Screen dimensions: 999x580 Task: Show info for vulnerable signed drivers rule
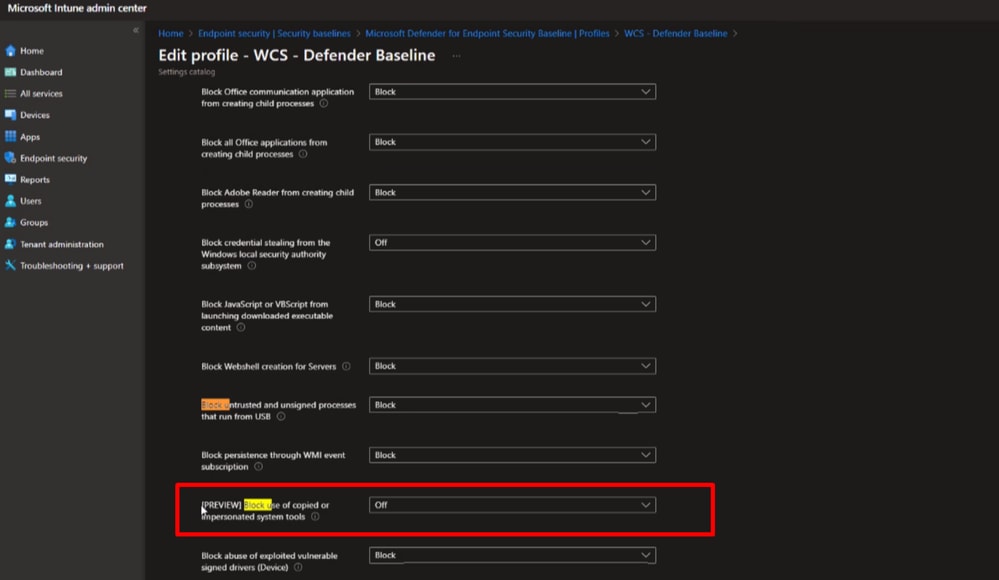298,567
